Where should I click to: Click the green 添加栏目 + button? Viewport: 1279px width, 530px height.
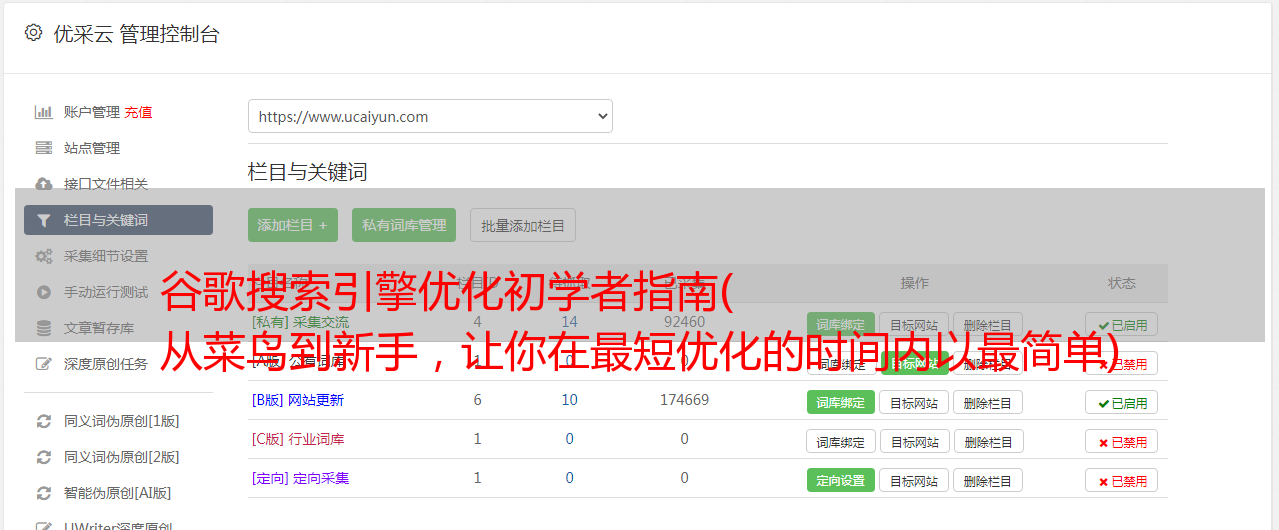pos(293,225)
